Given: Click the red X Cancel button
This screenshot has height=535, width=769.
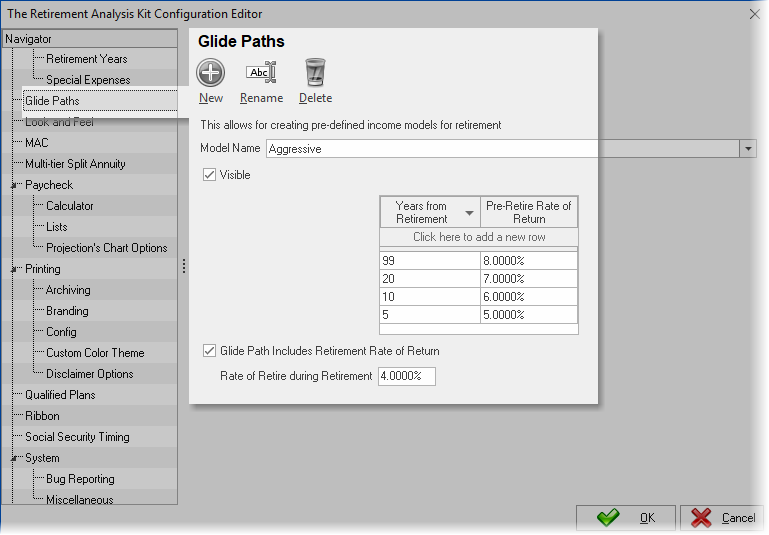Looking at the screenshot, I should 720,518.
